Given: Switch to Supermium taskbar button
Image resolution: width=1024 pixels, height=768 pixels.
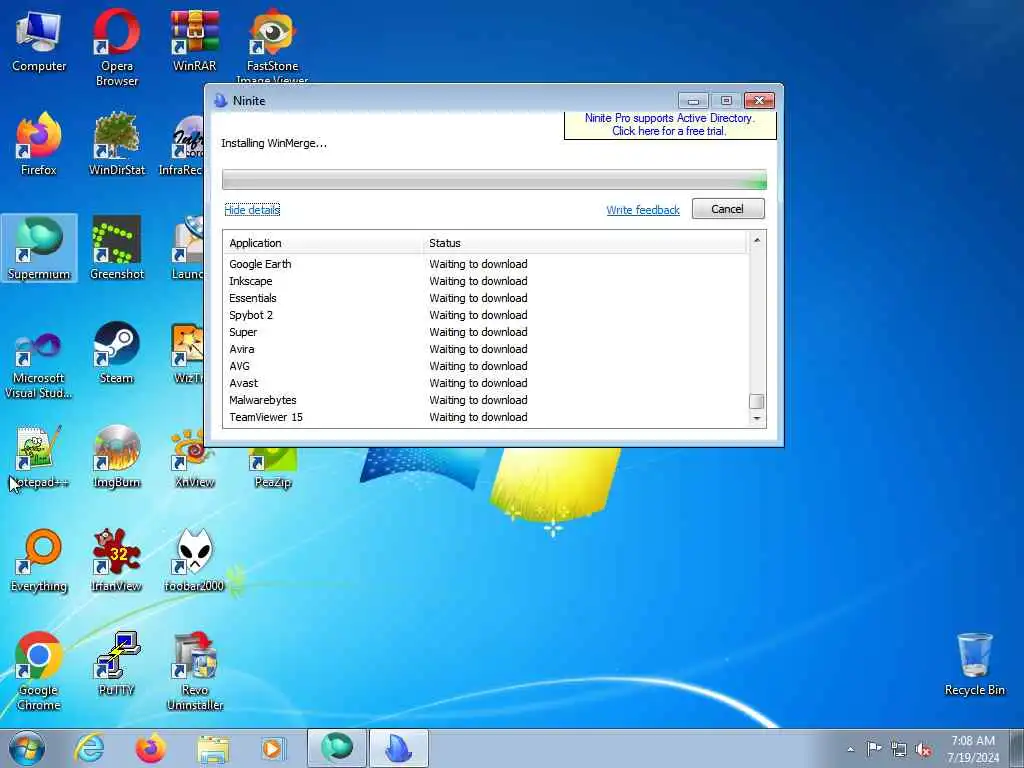Looking at the screenshot, I should pos(336,748).
